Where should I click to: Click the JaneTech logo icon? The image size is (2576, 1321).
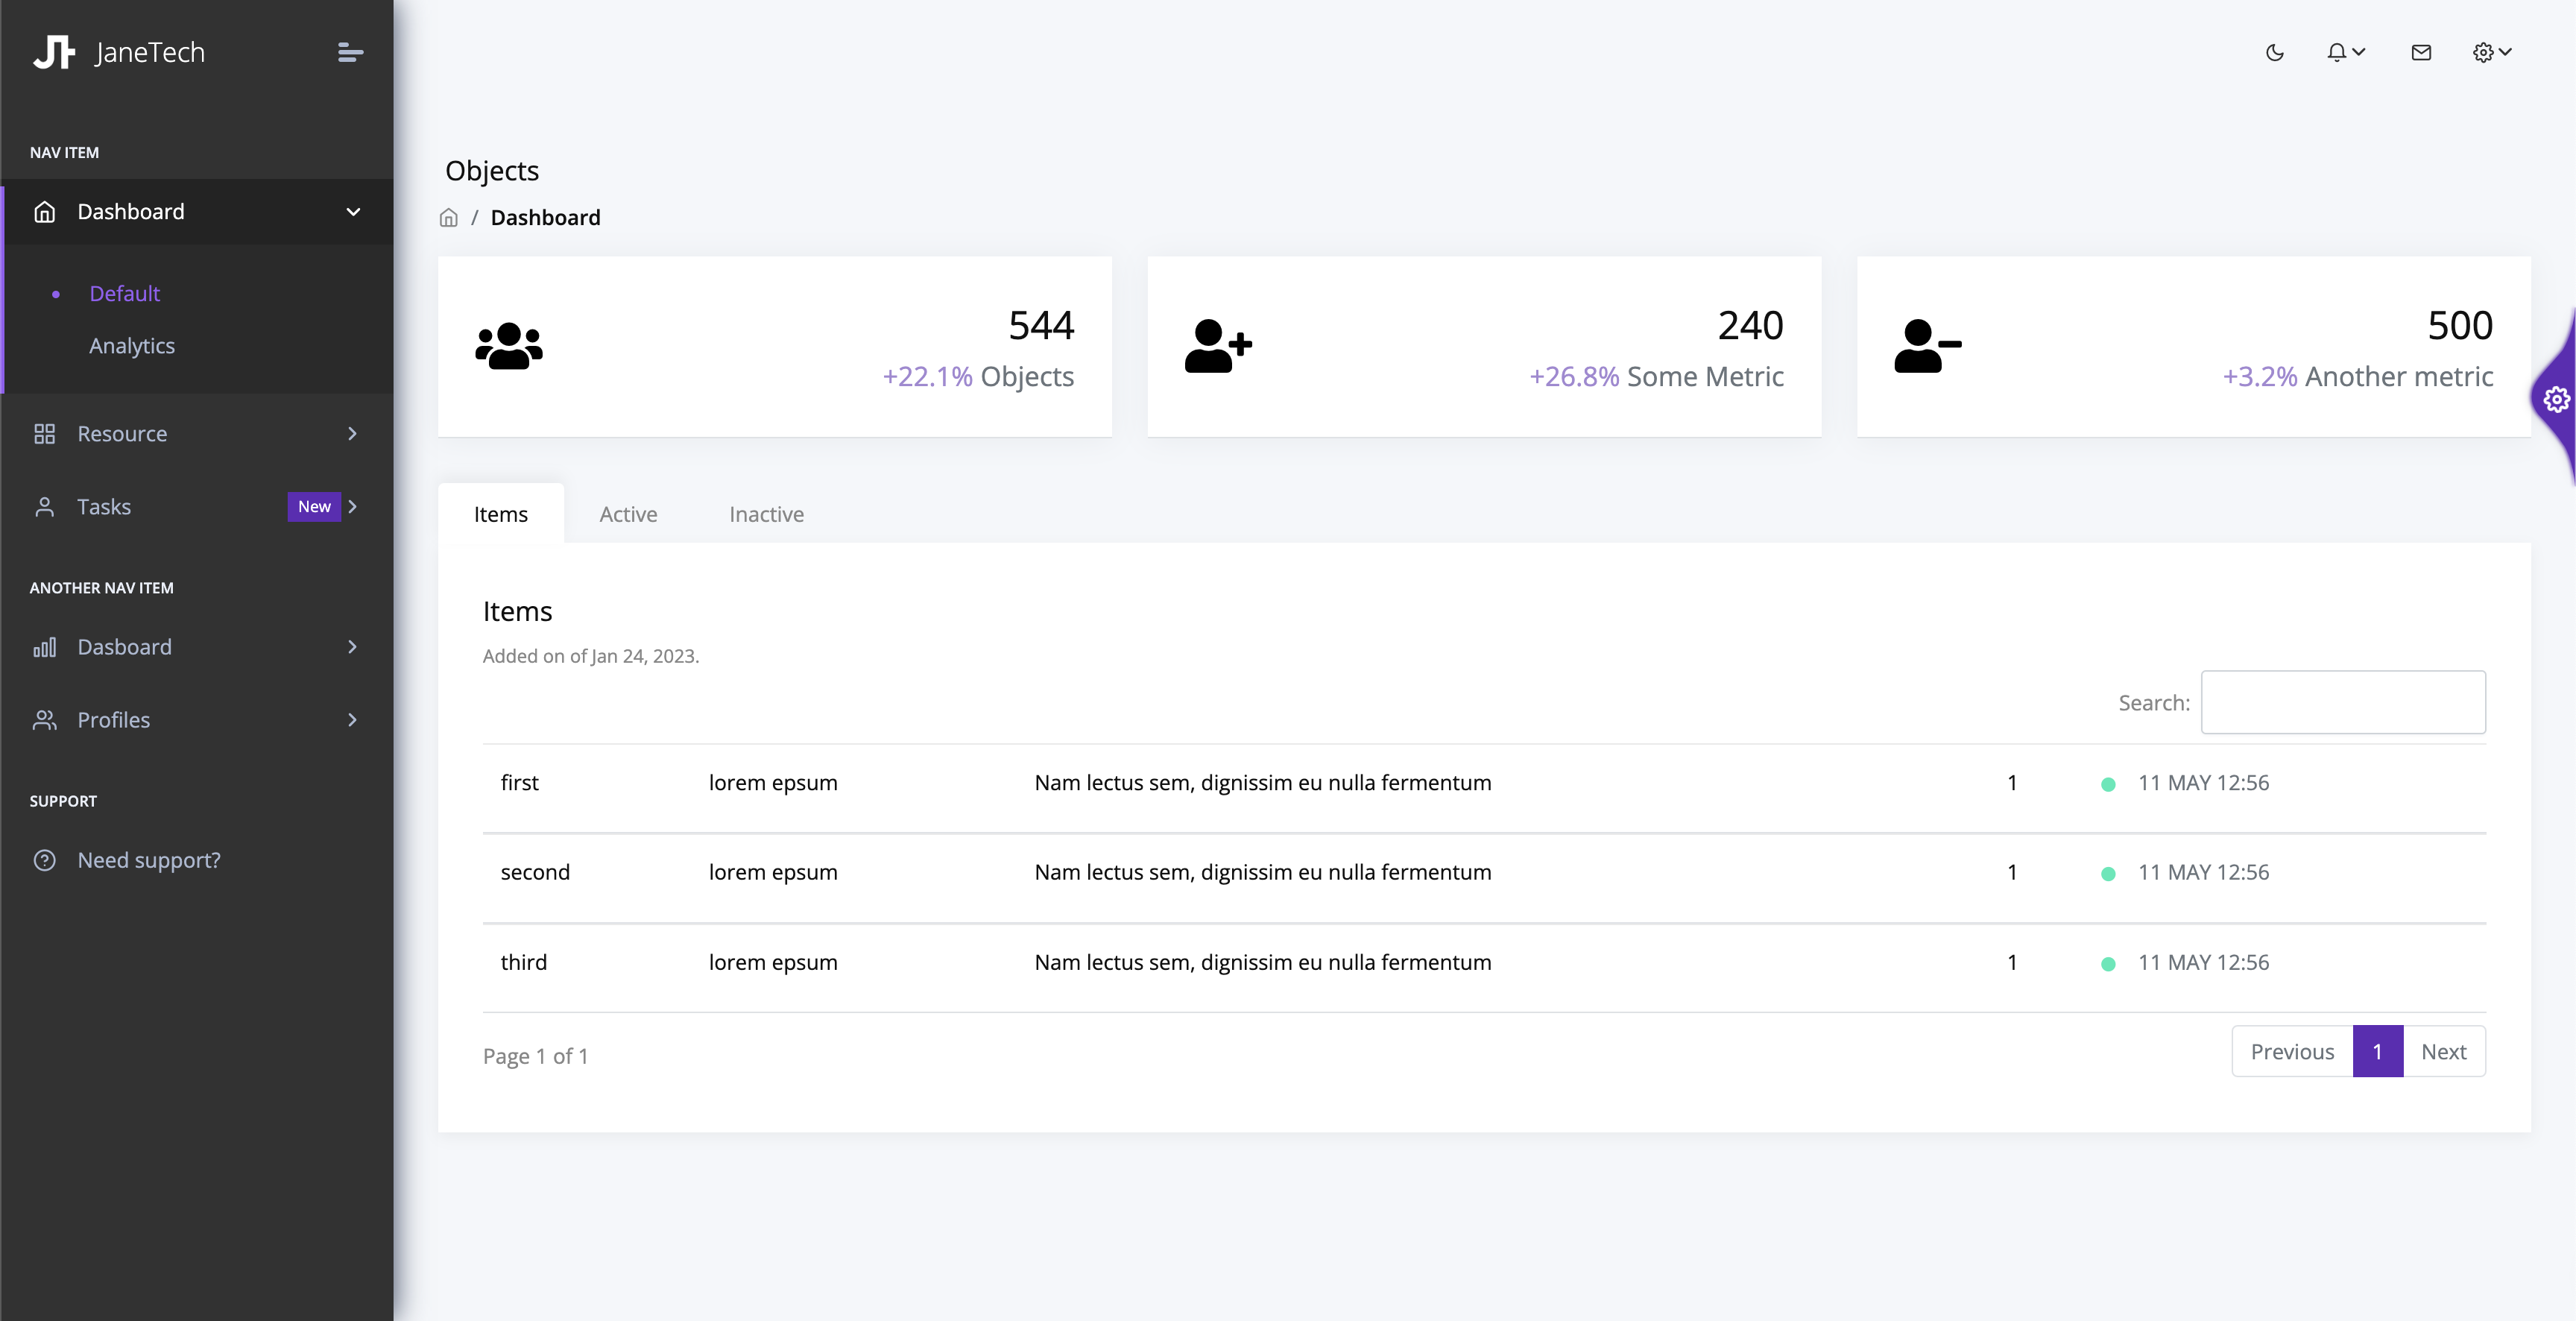click(x=54, y=52)
